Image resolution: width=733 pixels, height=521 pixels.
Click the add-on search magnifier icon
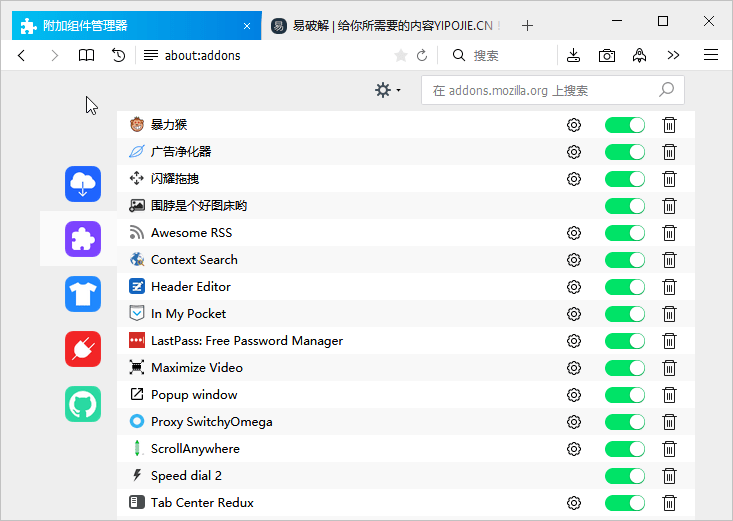pyautogui.click(x=666, y=90)
